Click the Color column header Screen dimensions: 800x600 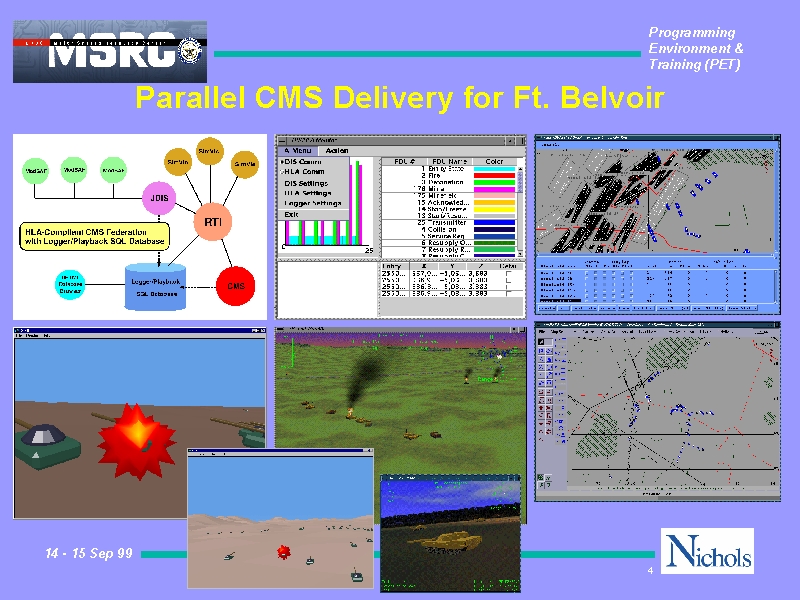[x=494, y=161]
